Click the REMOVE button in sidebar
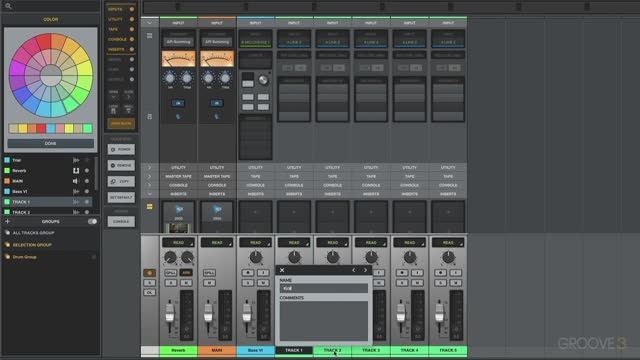Viewport: 640px width, 360px height. point(121,165)
